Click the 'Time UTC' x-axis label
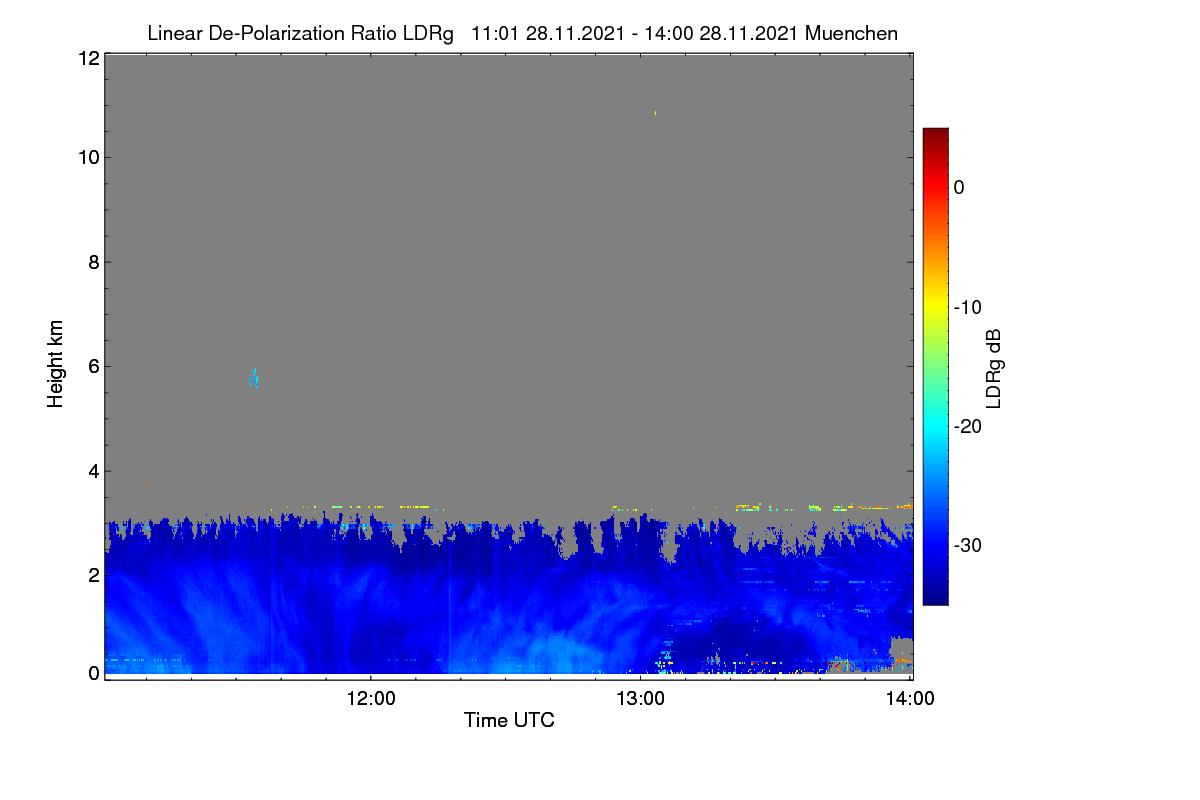This screenshot has height=800, width=1200. tap(509, 720)
